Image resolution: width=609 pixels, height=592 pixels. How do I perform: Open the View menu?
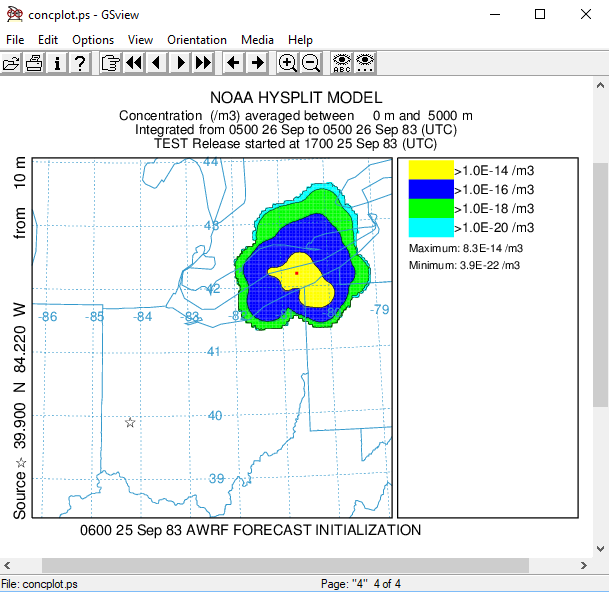tap(140, 40)
